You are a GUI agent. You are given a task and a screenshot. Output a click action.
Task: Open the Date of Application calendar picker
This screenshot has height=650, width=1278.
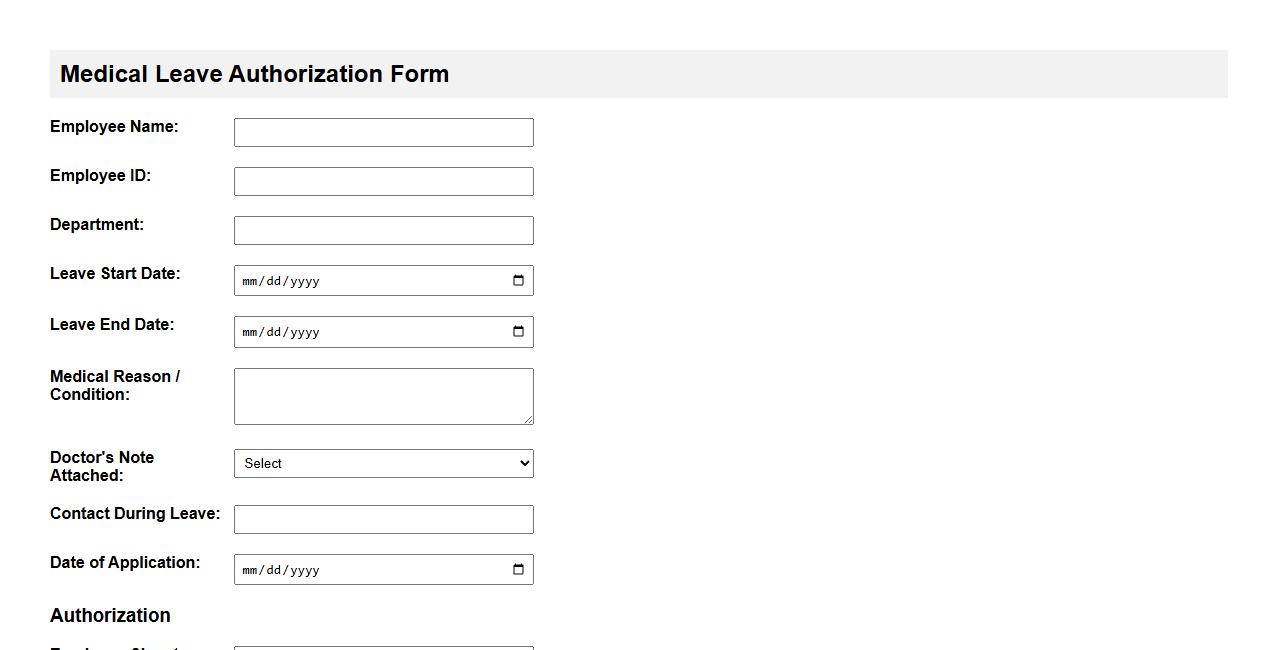click(x=518, y=569)
